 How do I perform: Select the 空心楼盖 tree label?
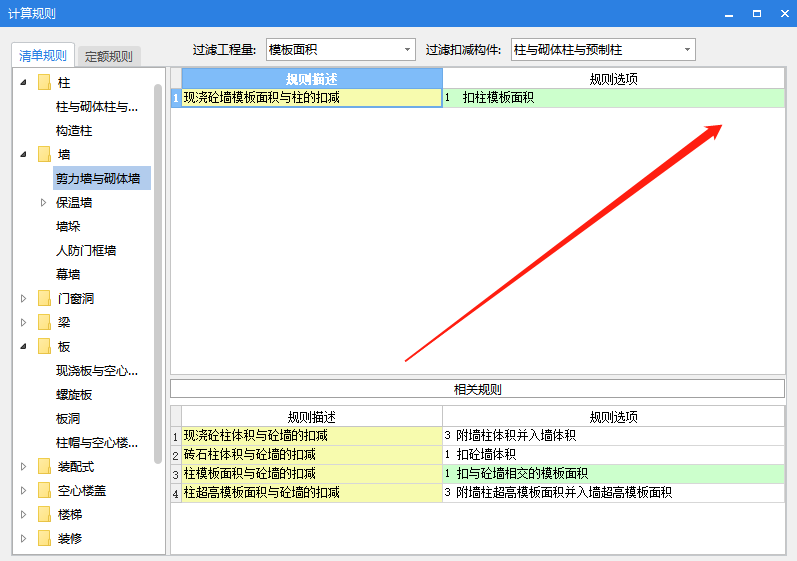coord(82,490)
